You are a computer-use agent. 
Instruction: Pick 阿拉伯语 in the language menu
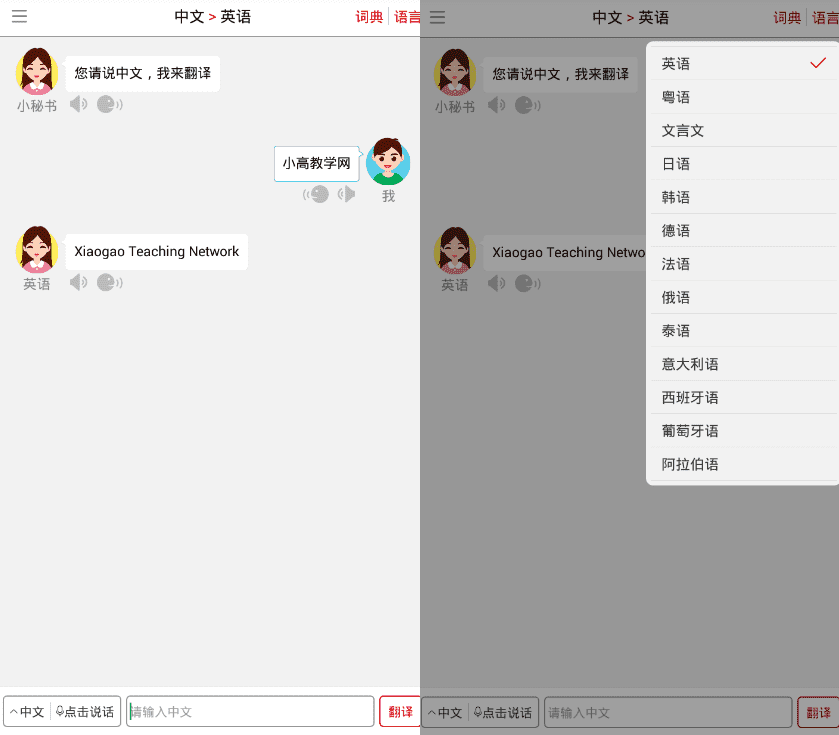click(742, 464)
